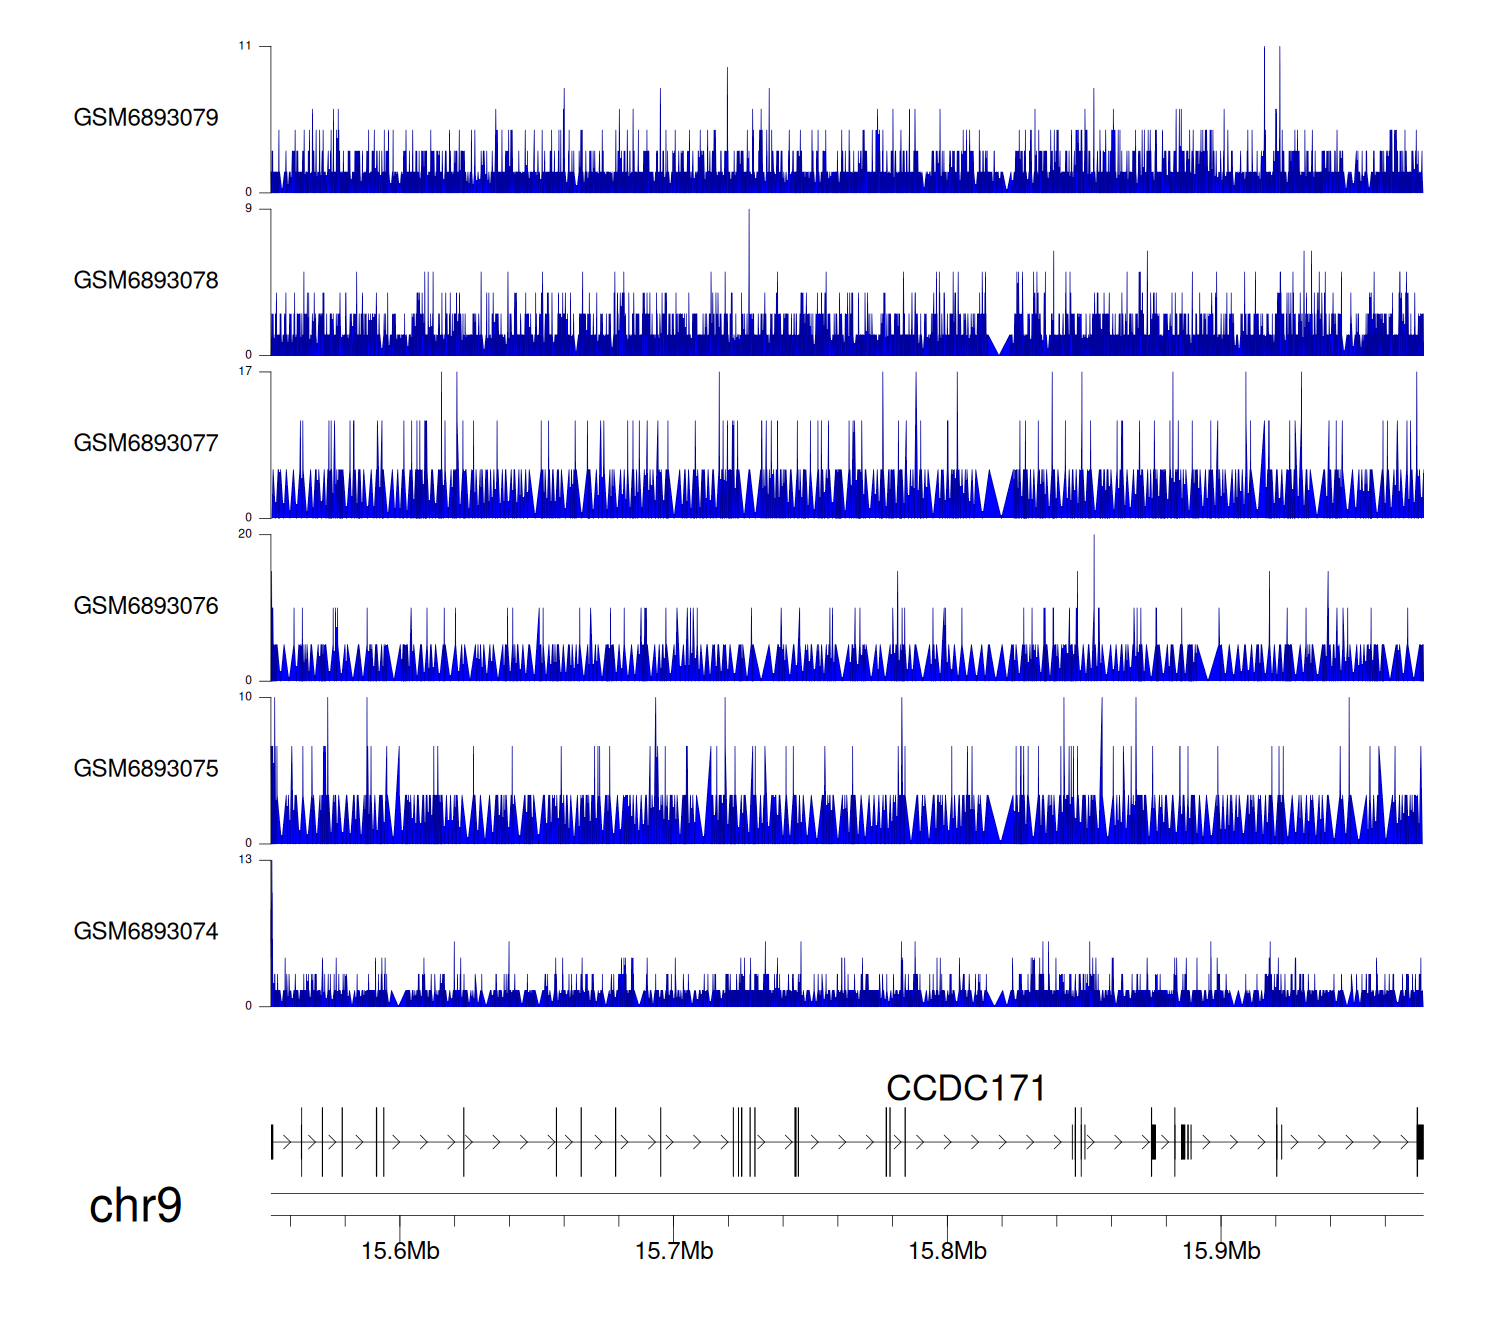The height and width of the screenshot is (1320, 1500).
Task: Click the 15.8Mb coordinate label
Action: pyautogui.click(x=947, y=1251)
